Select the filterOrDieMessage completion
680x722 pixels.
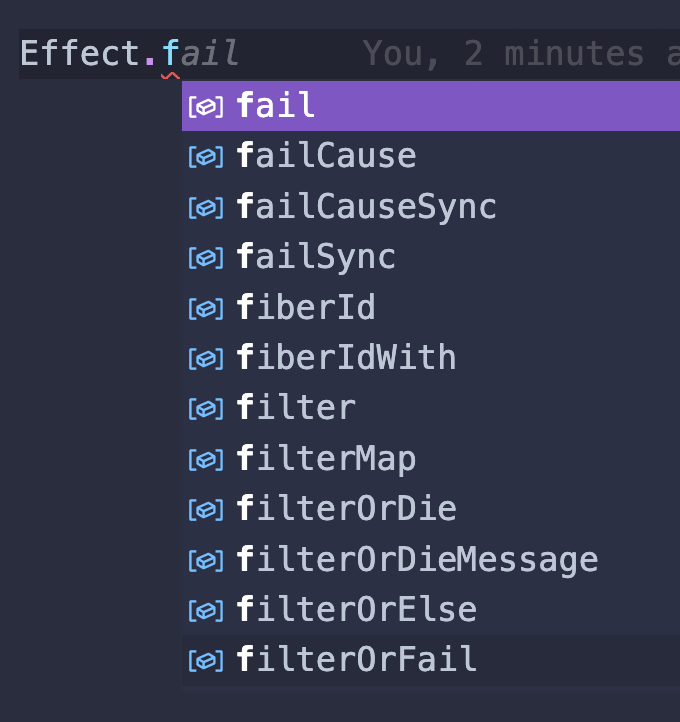[x=417, y=559]
